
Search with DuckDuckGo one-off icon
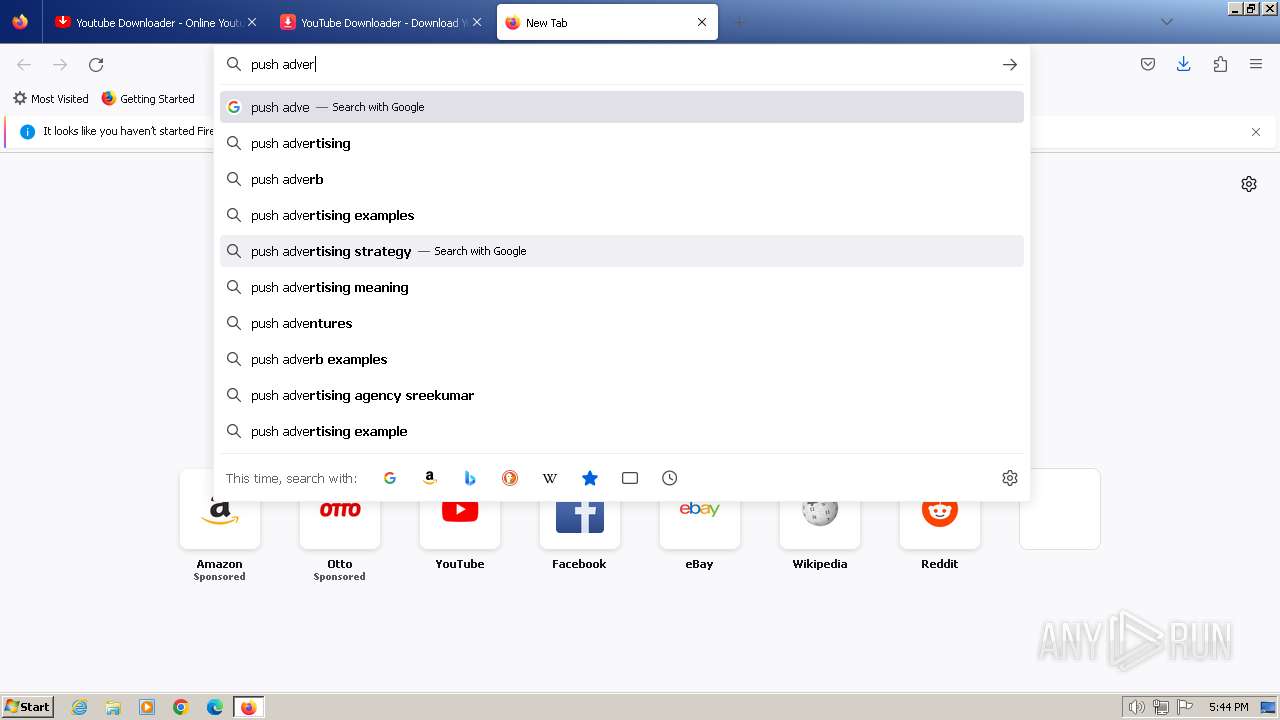510,478
